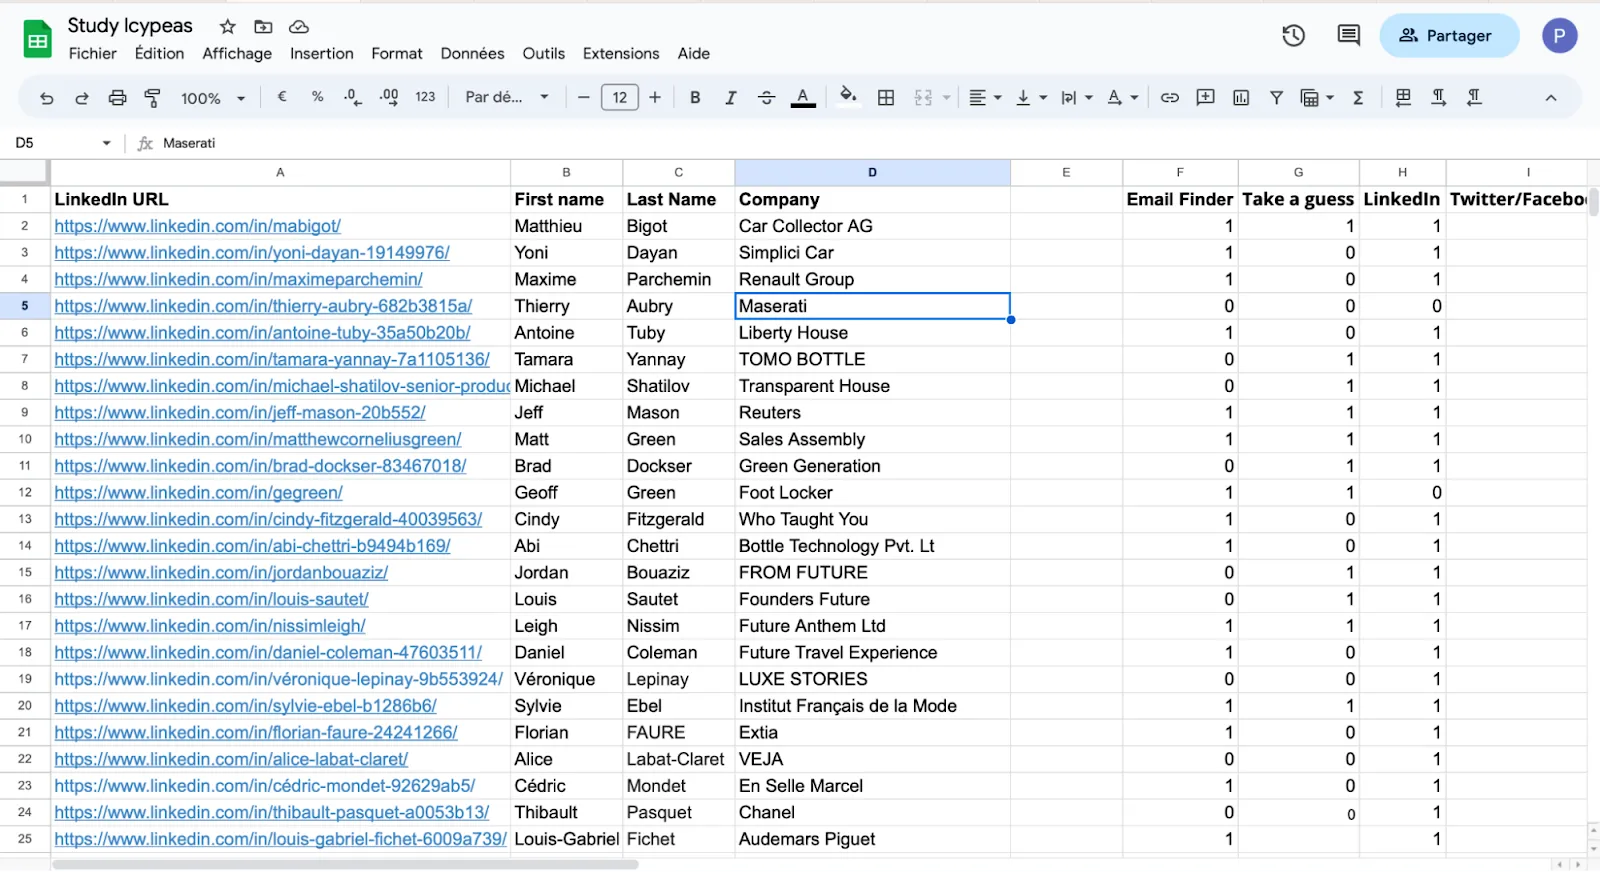
Task: Open the fill color picker
Action: click(x=848, y=97)
